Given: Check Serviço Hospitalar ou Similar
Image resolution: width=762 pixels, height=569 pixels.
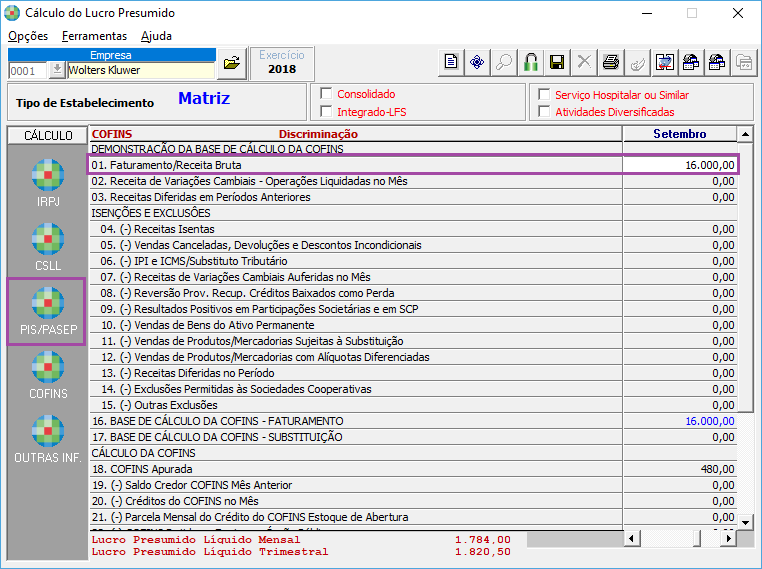Looking at the screenshot, I should [x=544, y=94].
